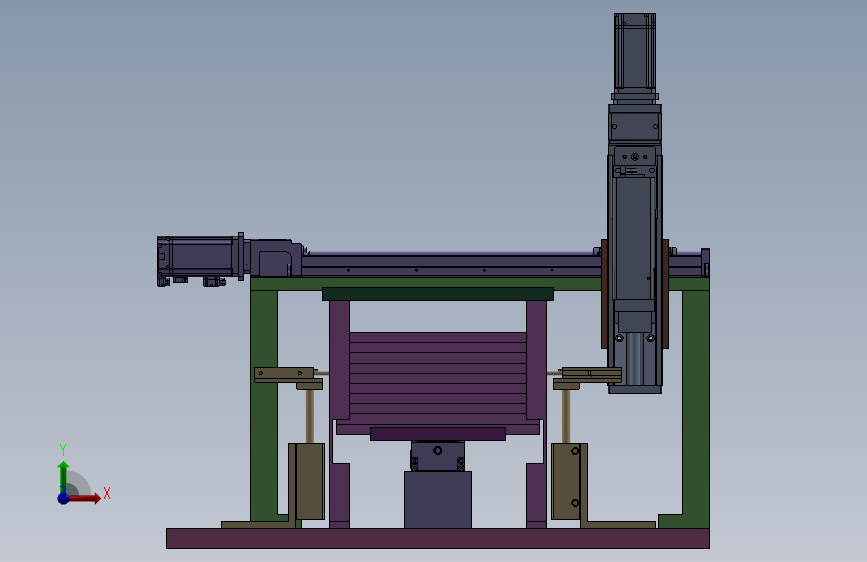Click the blue Z axis ball of the triad
This screenshot has height=562, width=867.
64,498
